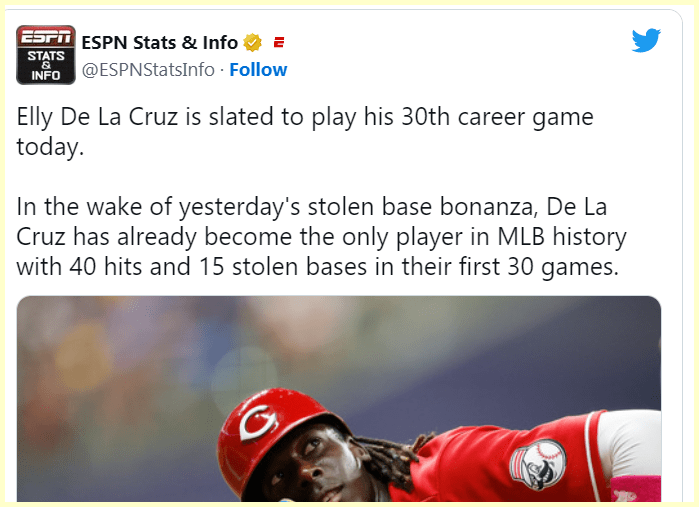The height and width of the screenshot is (507, 699).
Task: Click the gold verified badge
Action: coord(254,42)
